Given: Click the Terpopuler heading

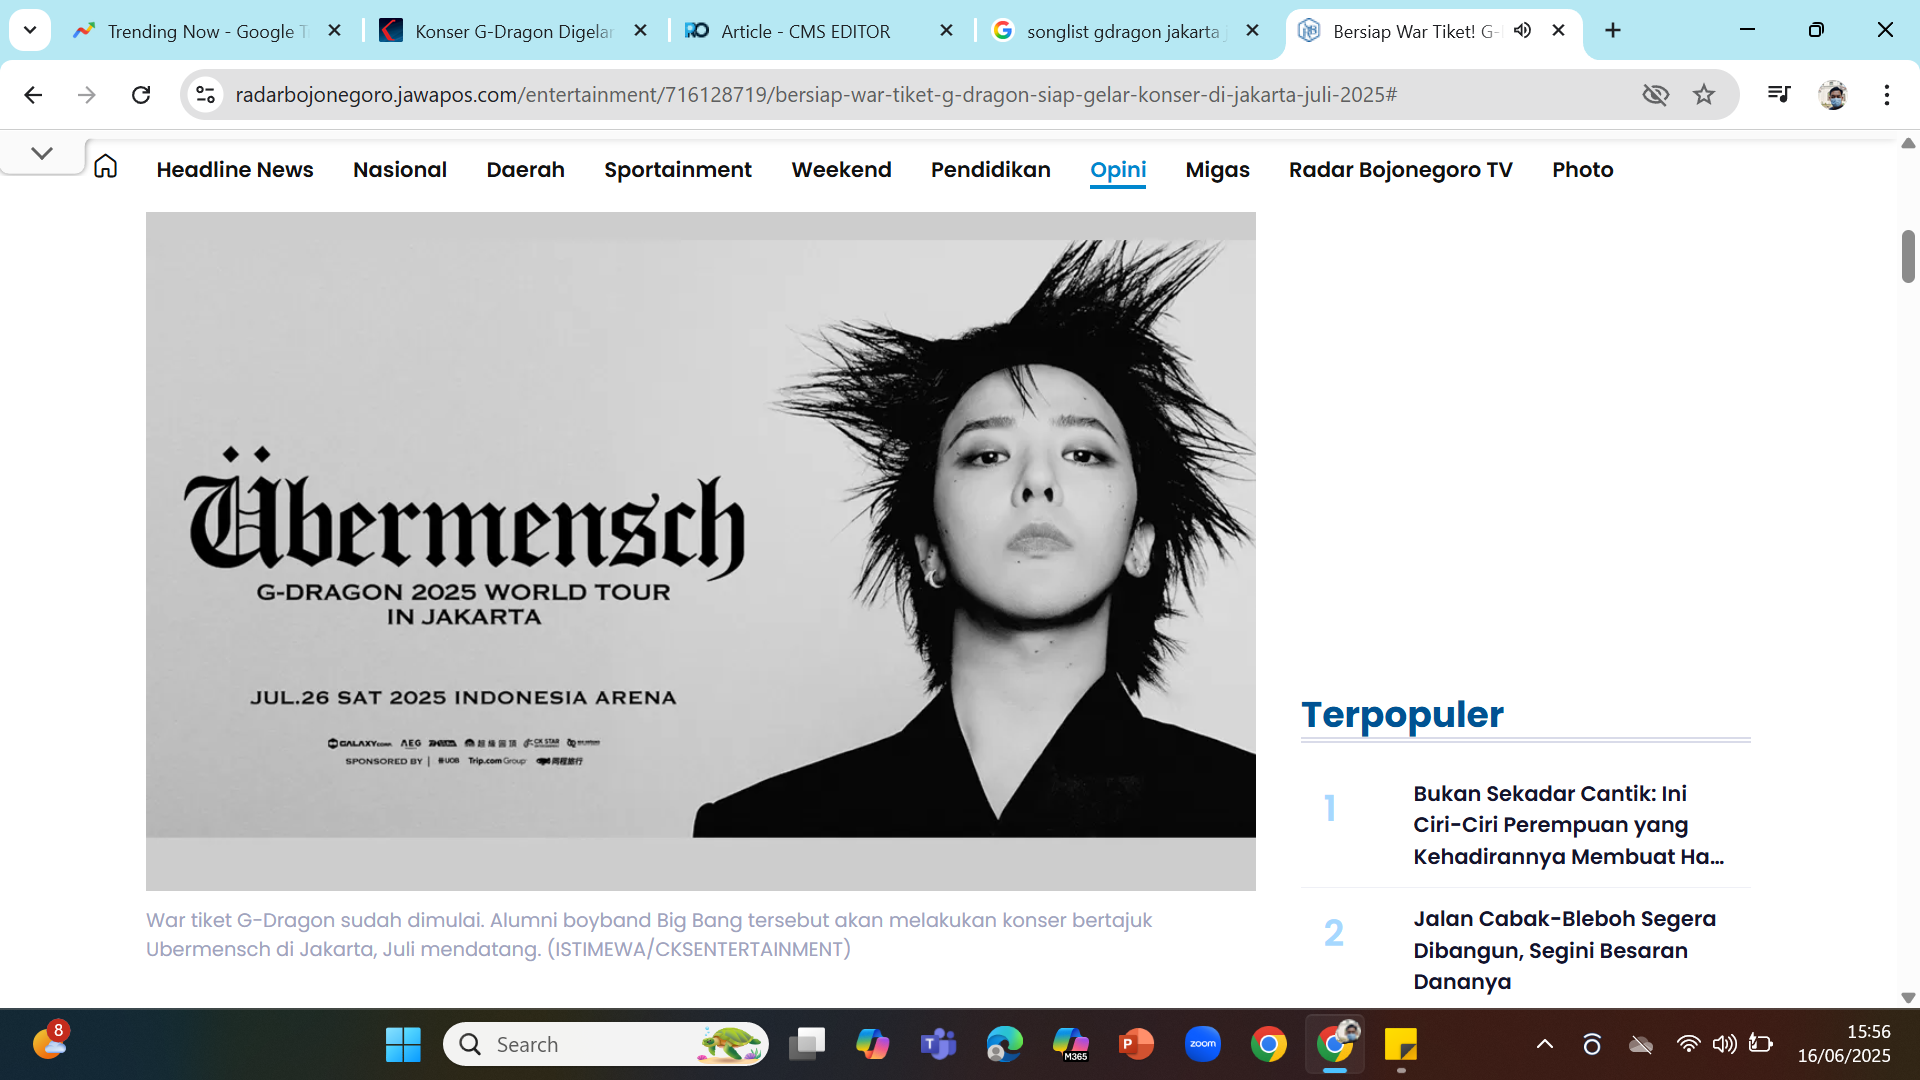Looking at the screenshot, I should click(x=1402, y=714).
